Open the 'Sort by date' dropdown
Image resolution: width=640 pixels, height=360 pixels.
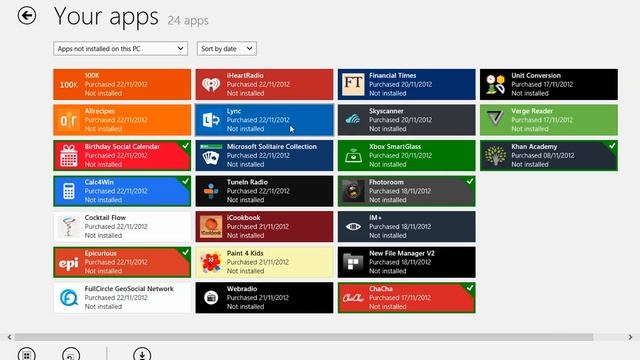tap(227, 49)
